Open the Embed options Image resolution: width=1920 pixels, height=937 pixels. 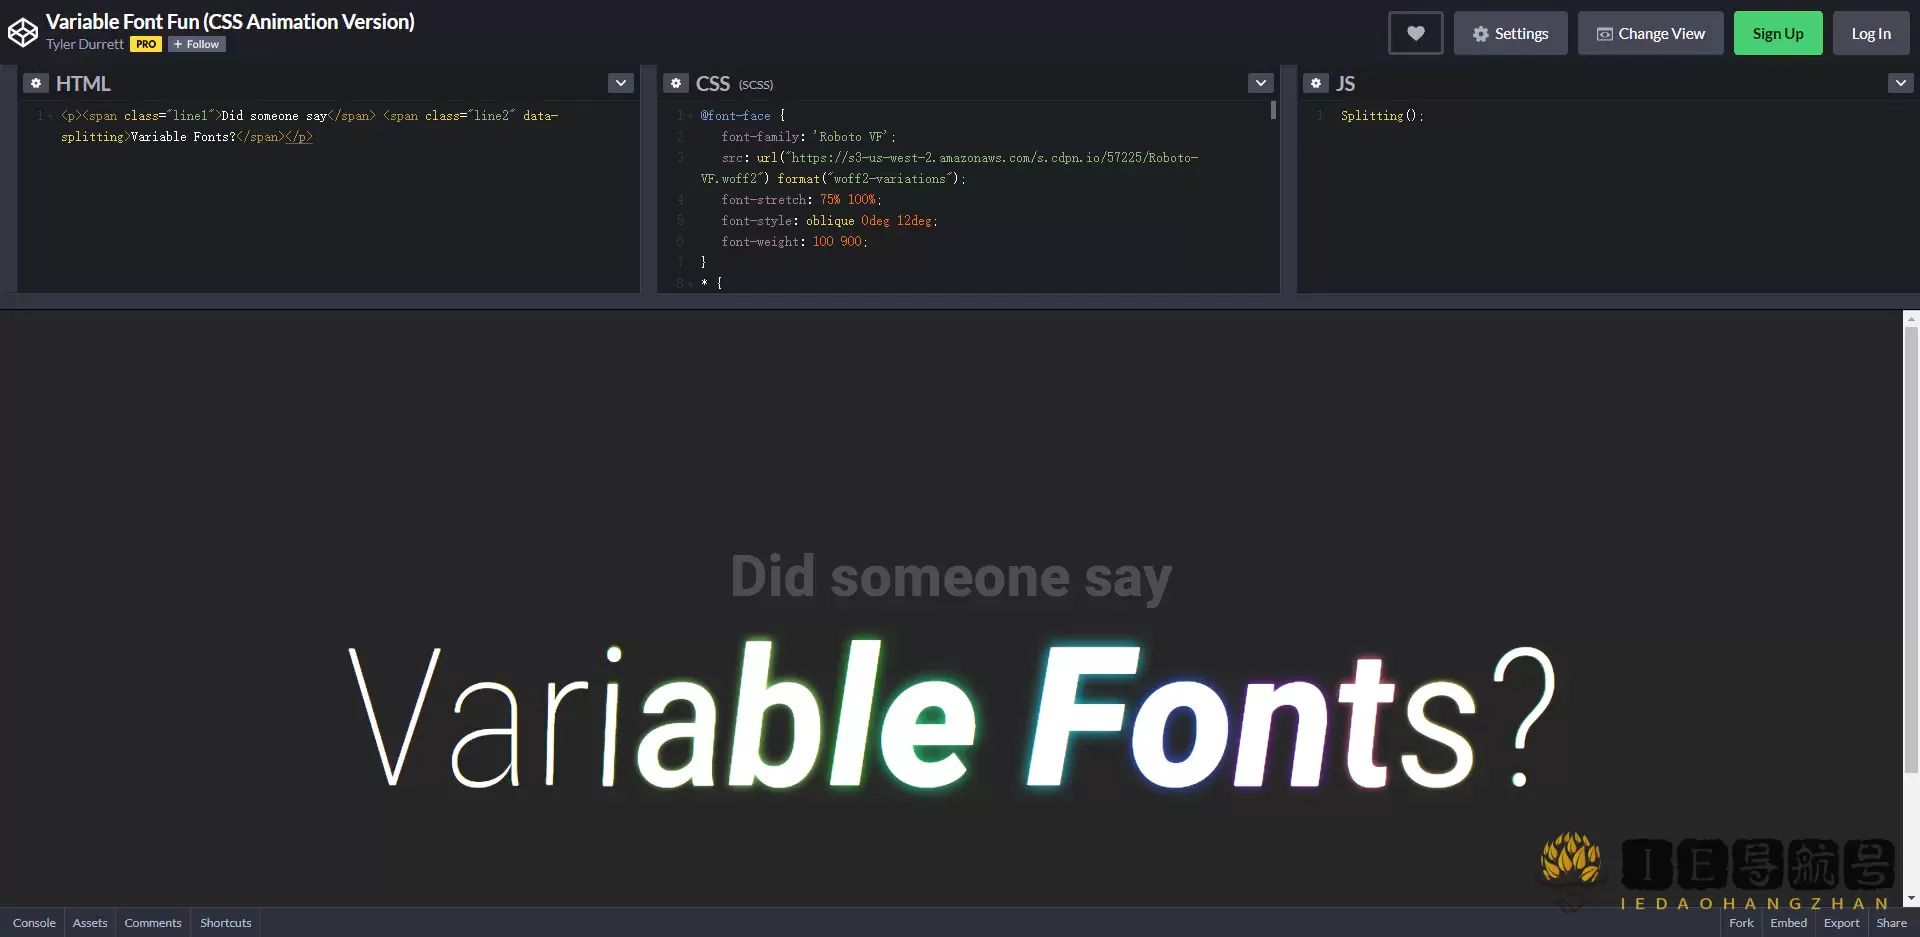tap(1788, 923)
